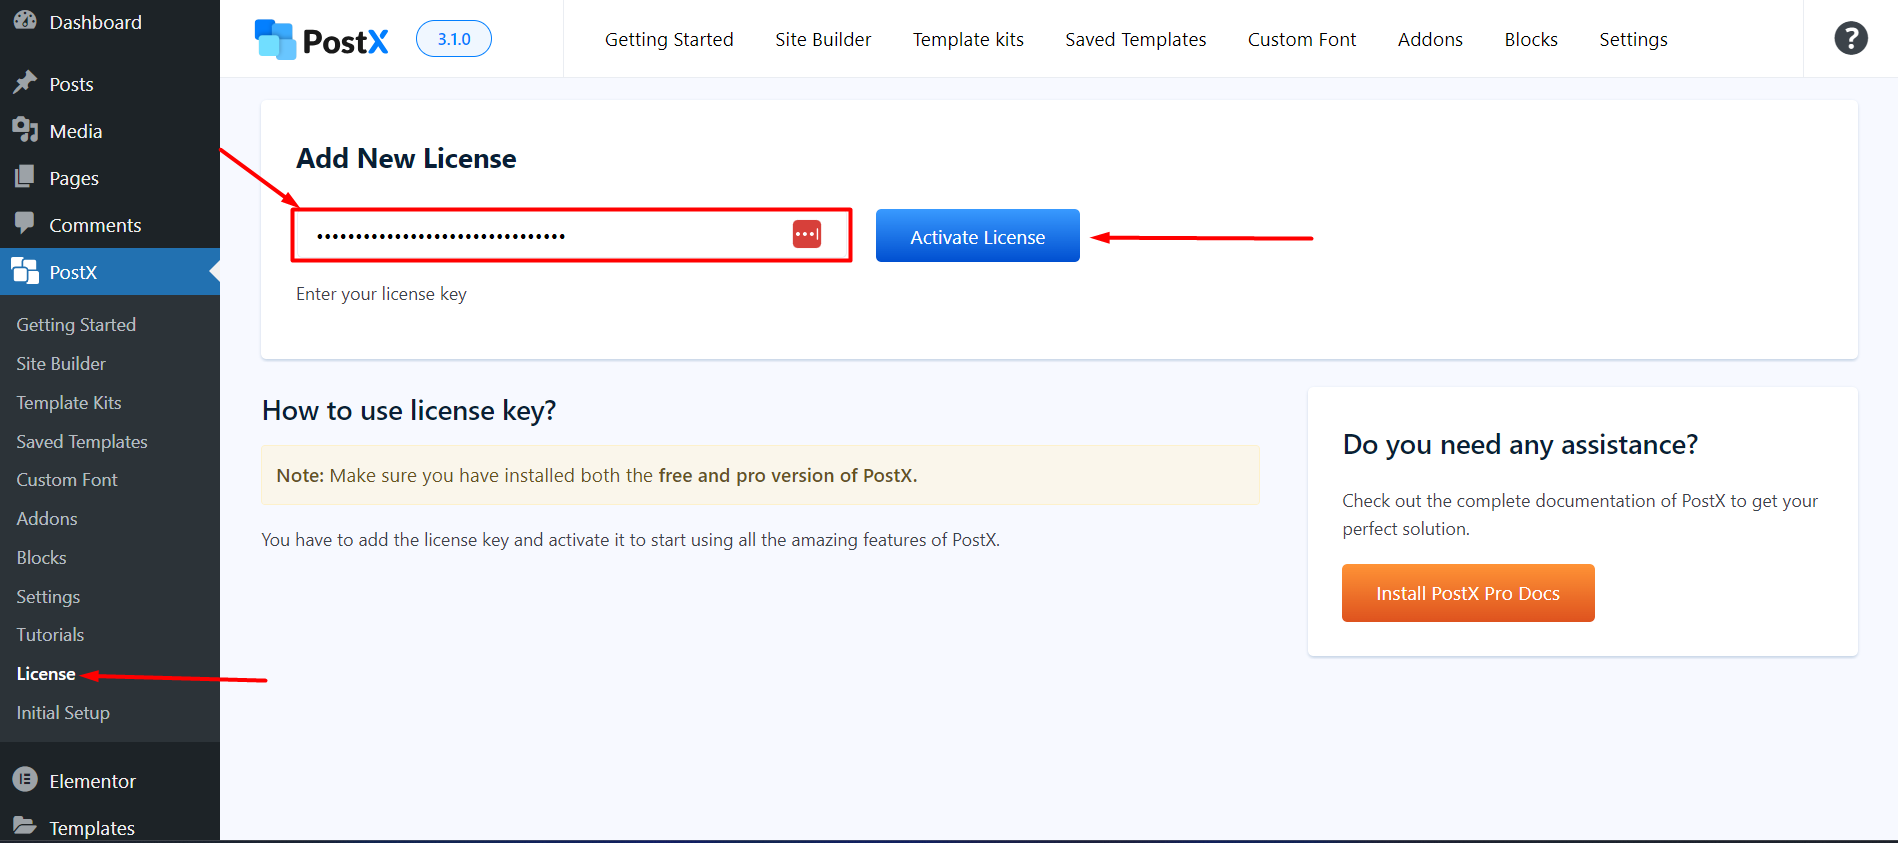The image size is (1898, 843).
Task: Click the Templates folder icon
Action: pyautogui.click(x=25, y=826)
